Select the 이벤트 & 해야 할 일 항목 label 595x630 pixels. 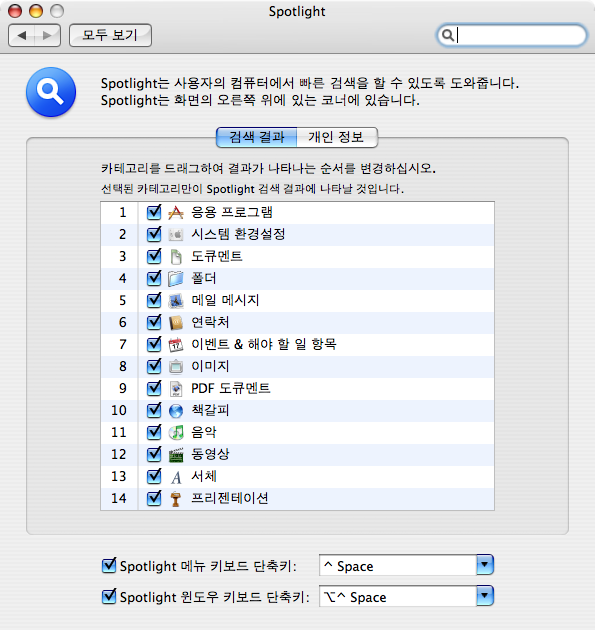point(264,344)
